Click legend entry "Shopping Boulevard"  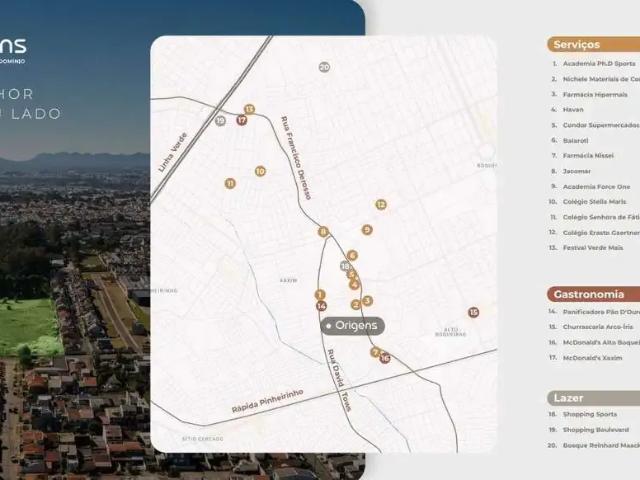pyautogui.click(x=596, y=430)
